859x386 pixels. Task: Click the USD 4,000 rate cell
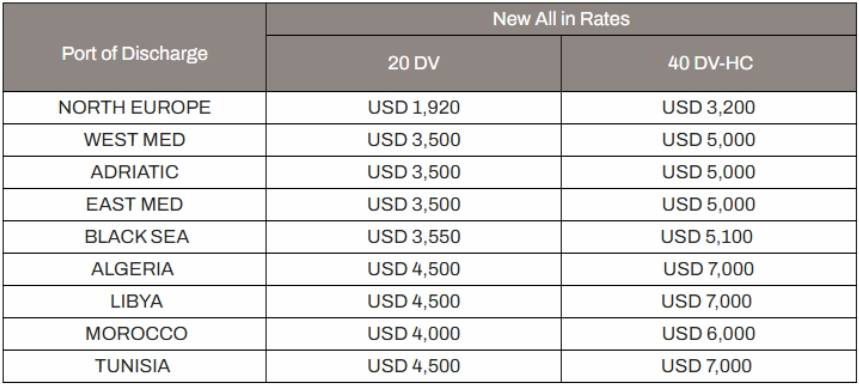click(414, 334)
